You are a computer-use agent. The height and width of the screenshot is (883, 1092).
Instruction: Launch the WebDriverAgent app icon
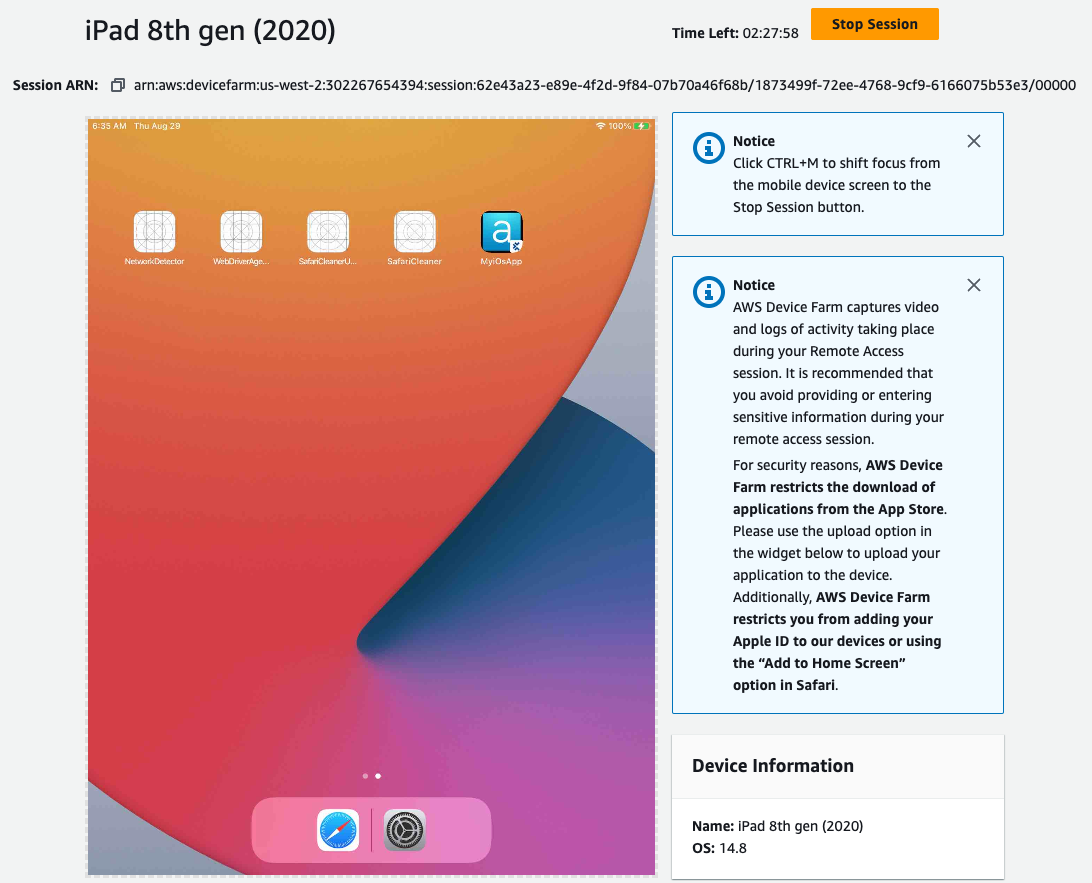(x=241, y=231)
